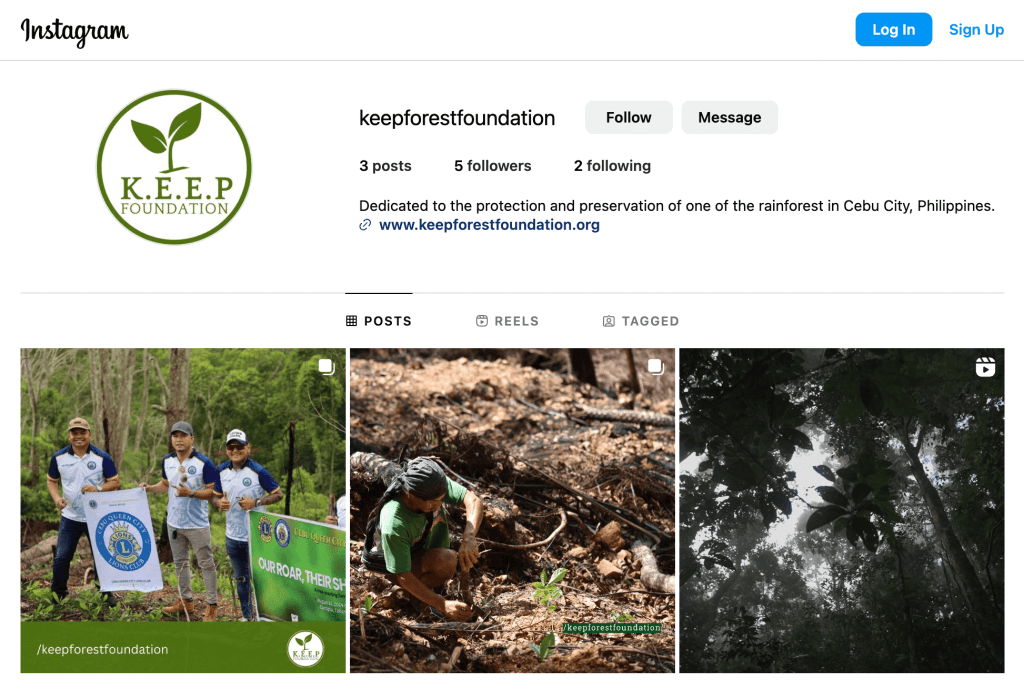This screenshot has width=1024, height=690.
Task: Click the Sign Up link
Action: tap(976, 29)
